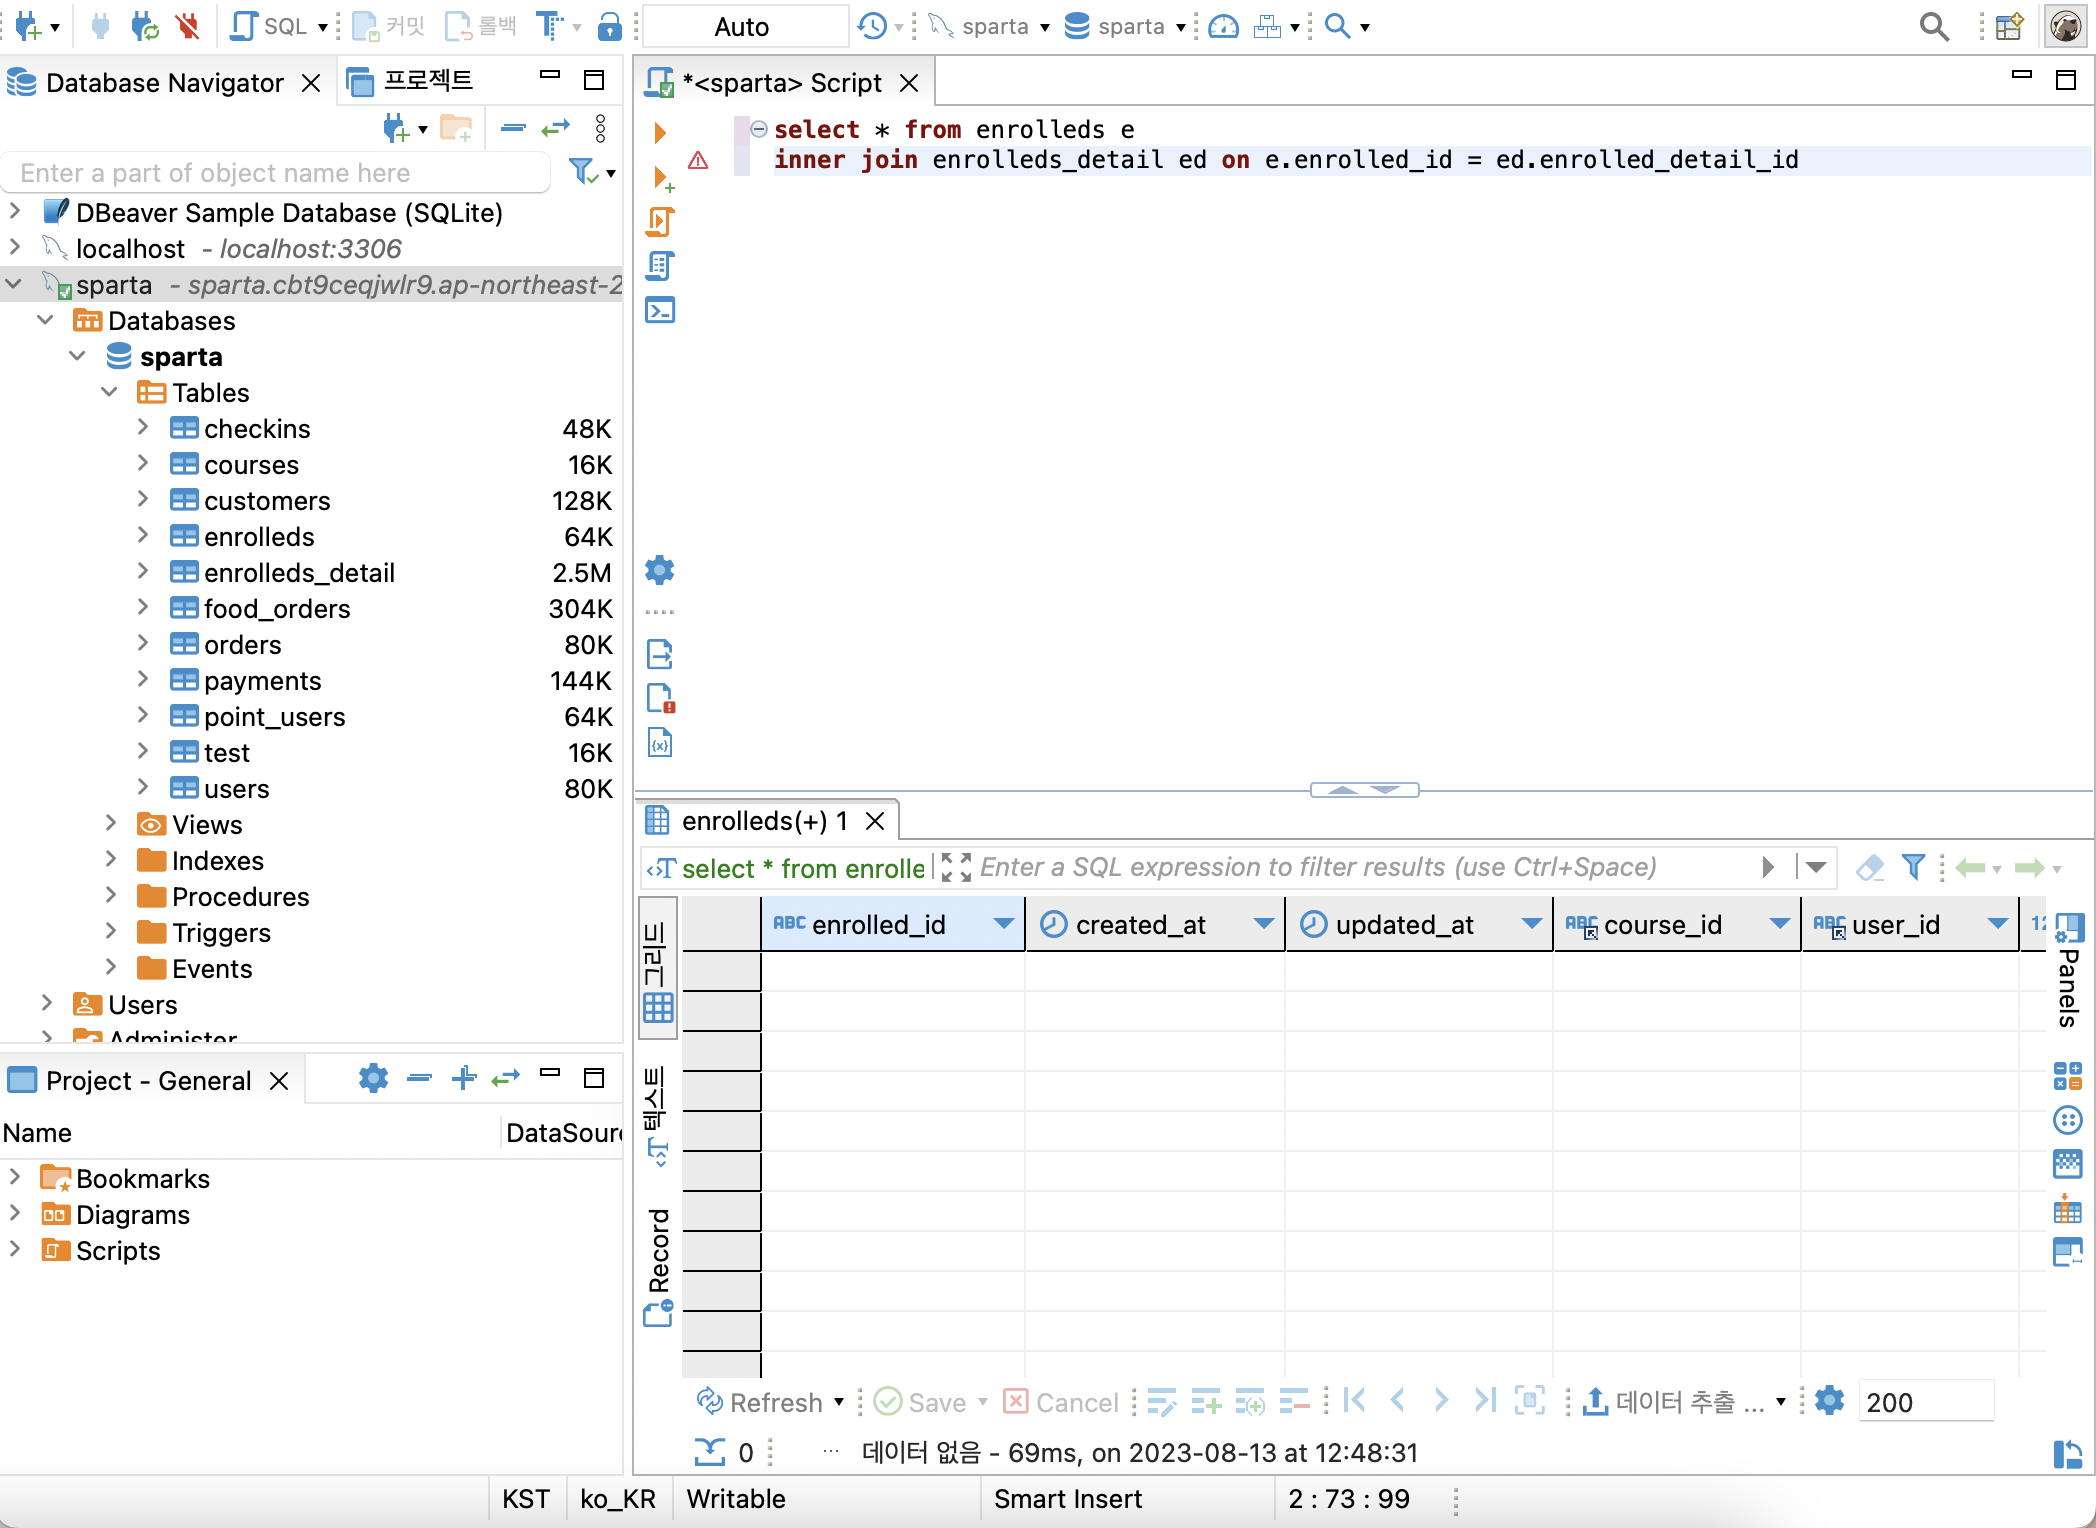
Task: Click the KST timezone status item
Action: click(526, 1499)
